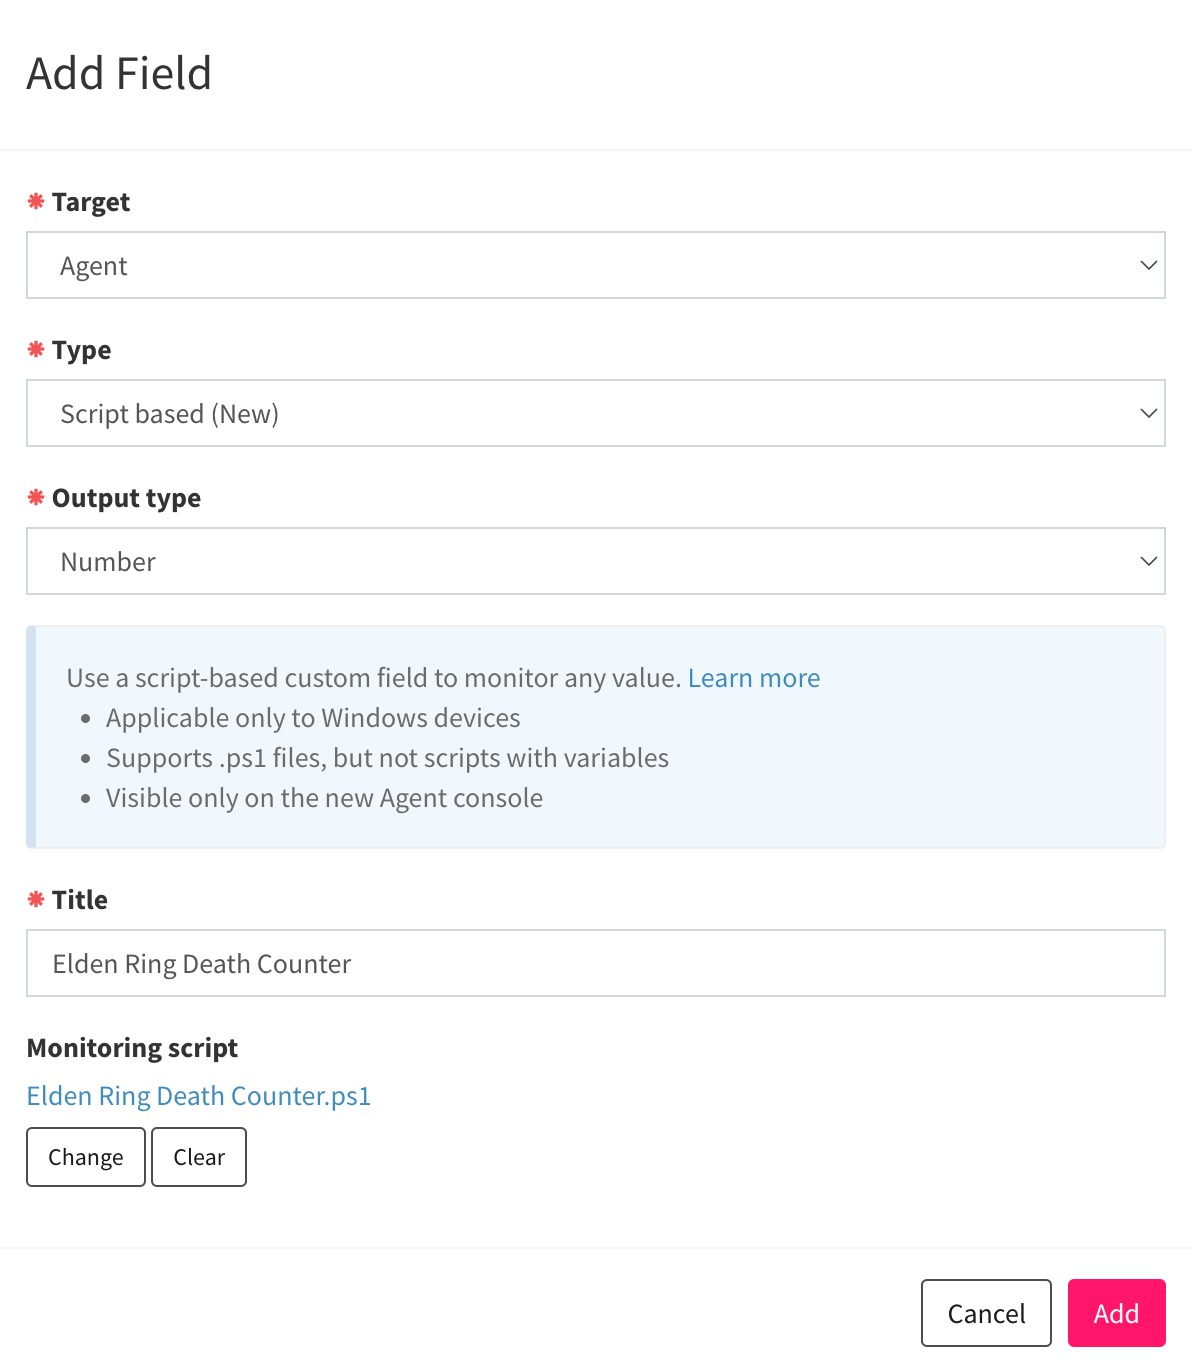Click the Add Field dialog title
Viewport: 1192px width, 1372px height.
coord(119,72)
